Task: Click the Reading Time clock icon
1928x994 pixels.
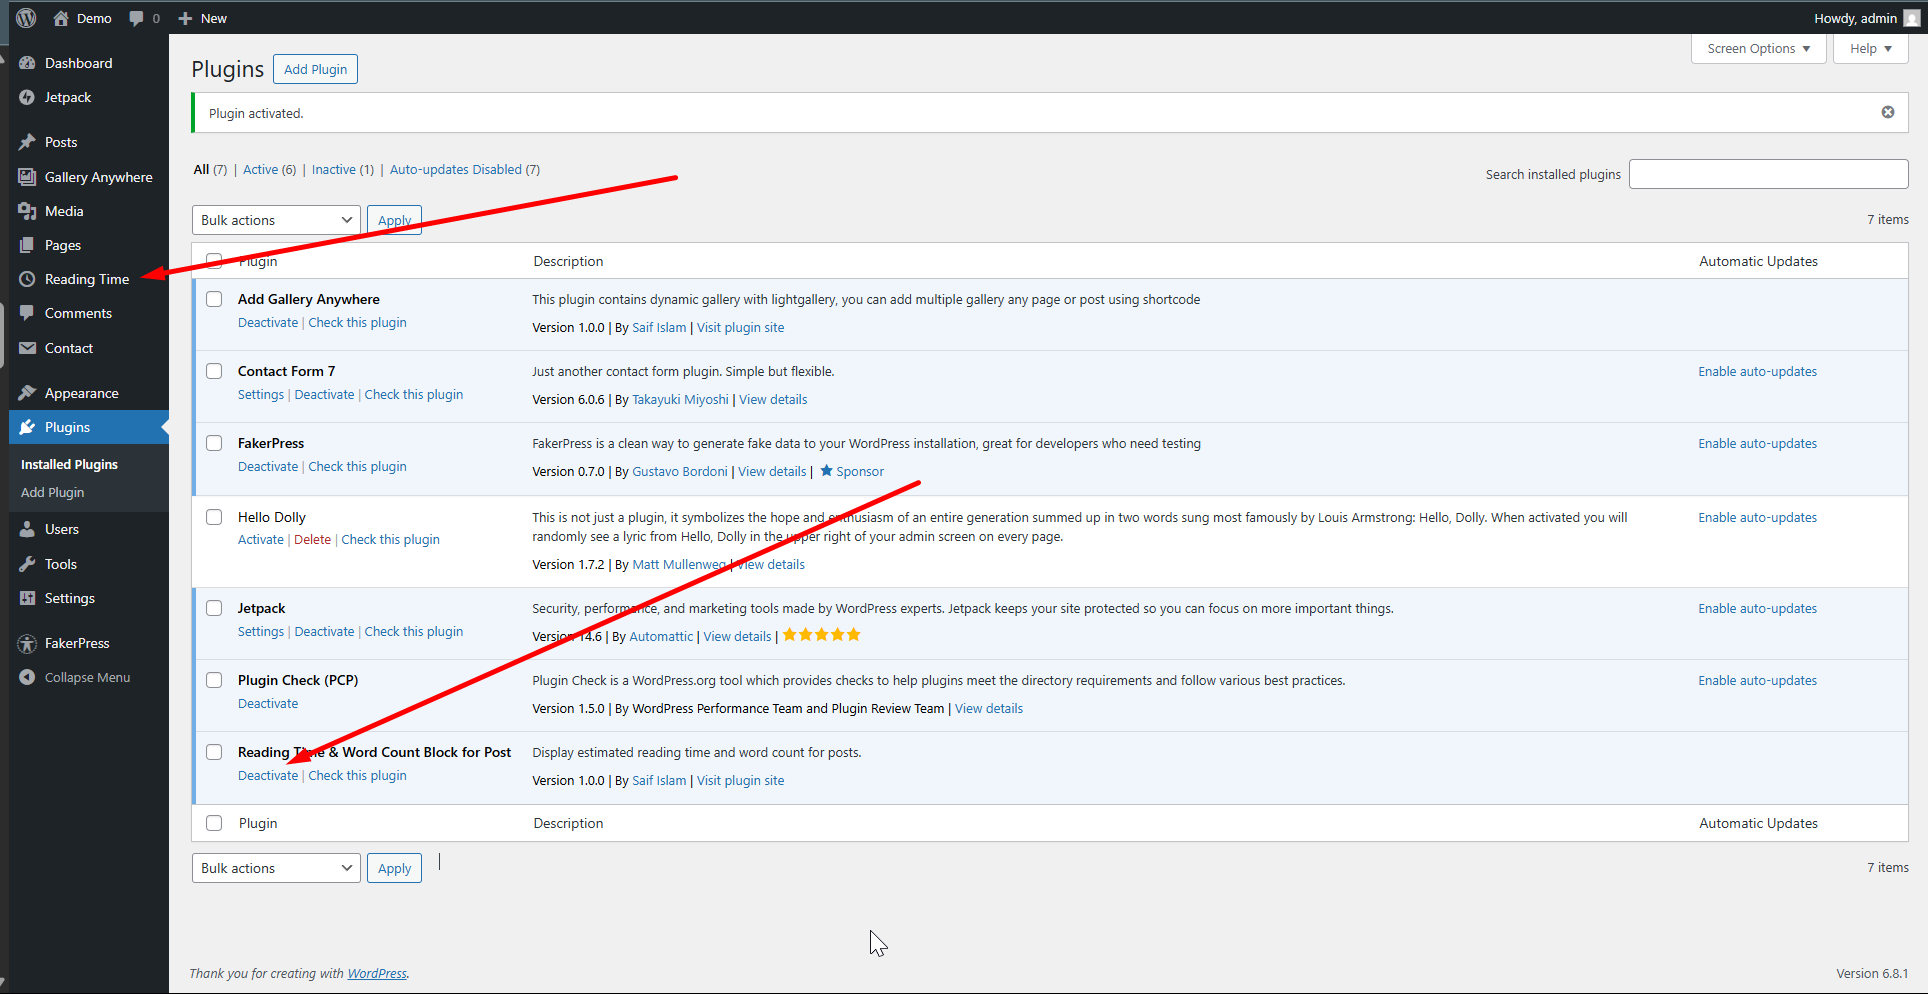Action: pyautogui.click(x=27, y=279)
